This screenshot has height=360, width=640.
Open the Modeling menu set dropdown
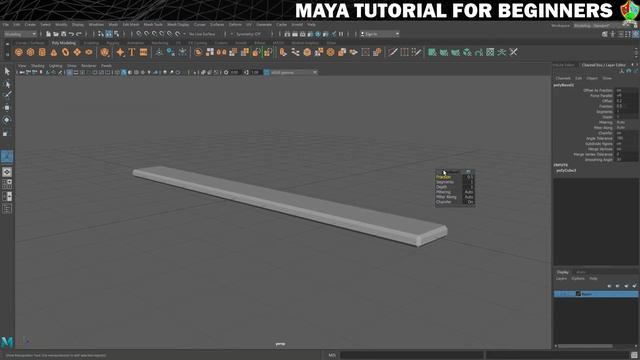click(20, 34)
